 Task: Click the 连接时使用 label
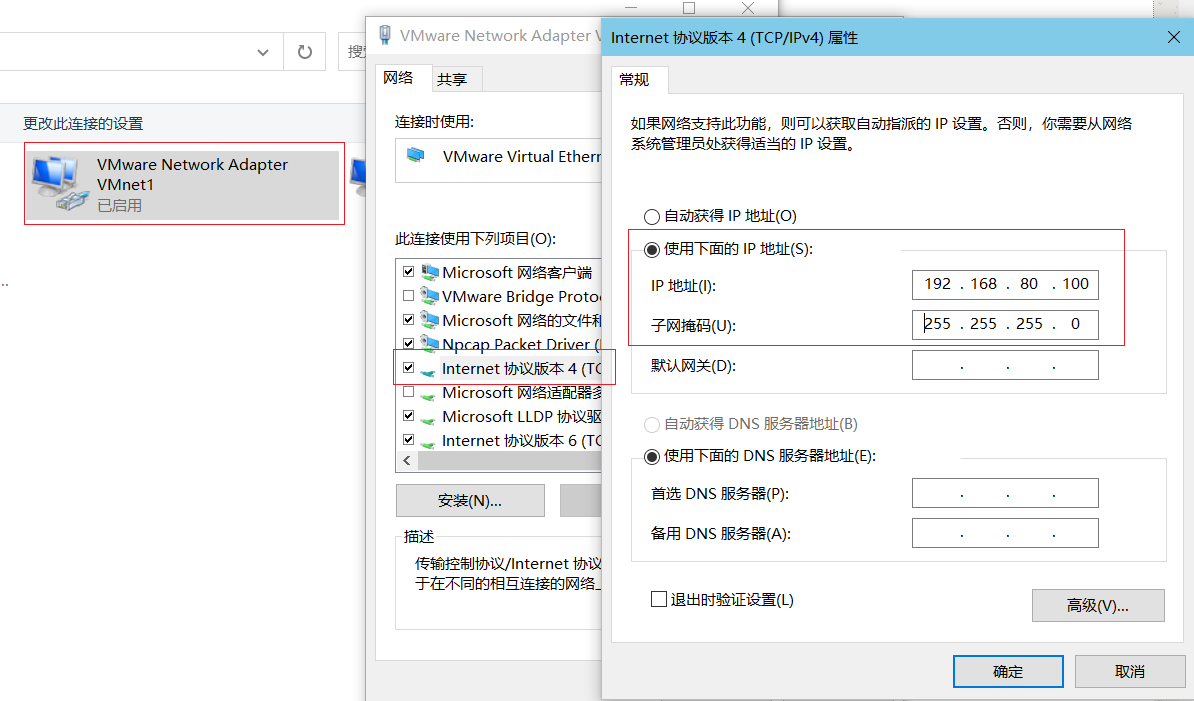(435, 122)
